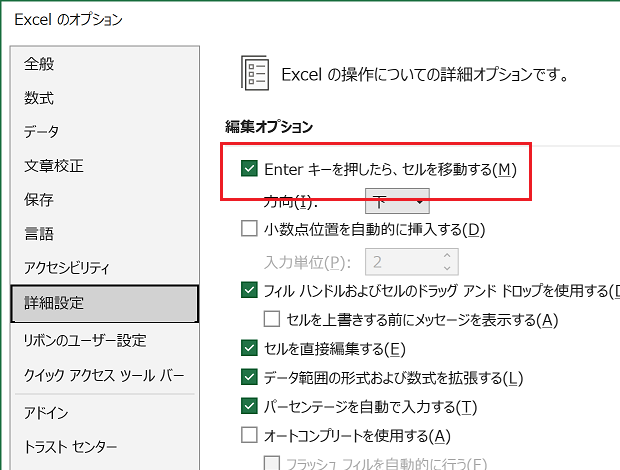620x470 pixels.
Task: Open the データ category
Action: [104, 132]
